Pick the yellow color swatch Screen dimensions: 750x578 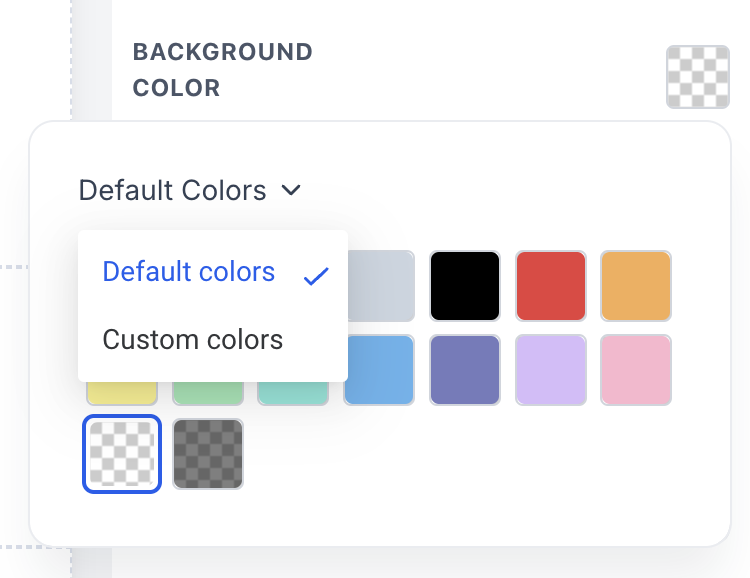tap(121, 393)
